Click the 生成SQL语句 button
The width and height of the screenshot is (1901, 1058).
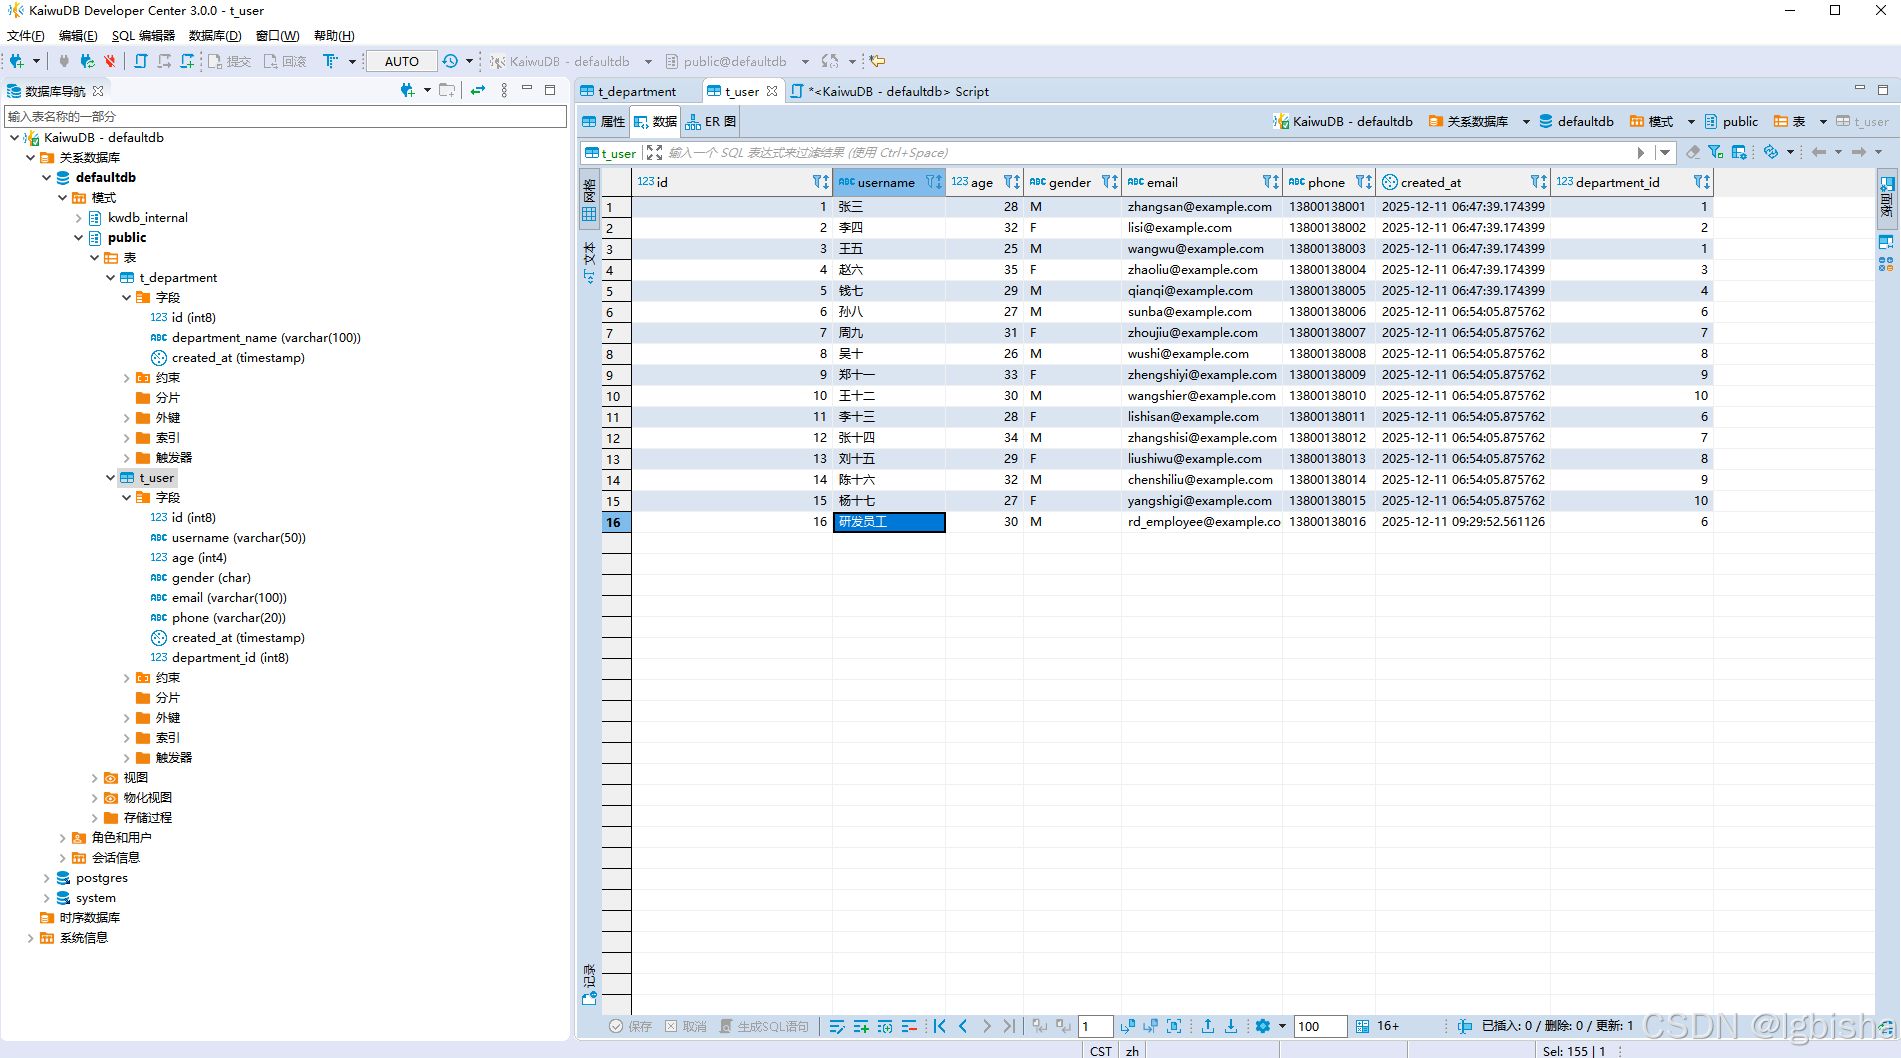[764, 1026]
